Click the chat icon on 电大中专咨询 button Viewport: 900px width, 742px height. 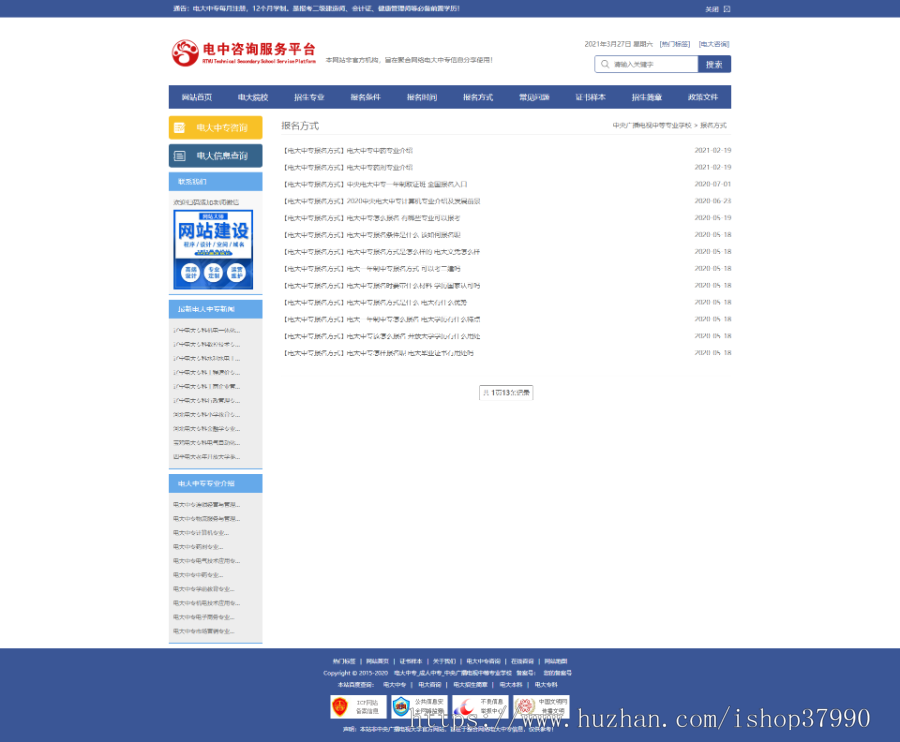(180, 128)
